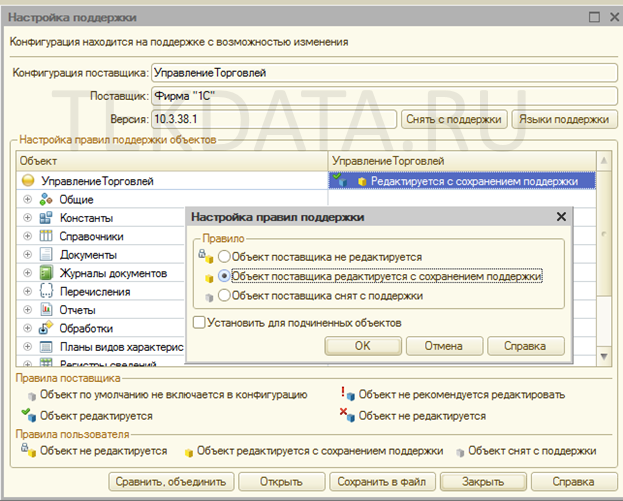The width and height of the screenshot is (623, 501).
Task: Click the Константы icon in tree
Action: (x=46, y=218)
